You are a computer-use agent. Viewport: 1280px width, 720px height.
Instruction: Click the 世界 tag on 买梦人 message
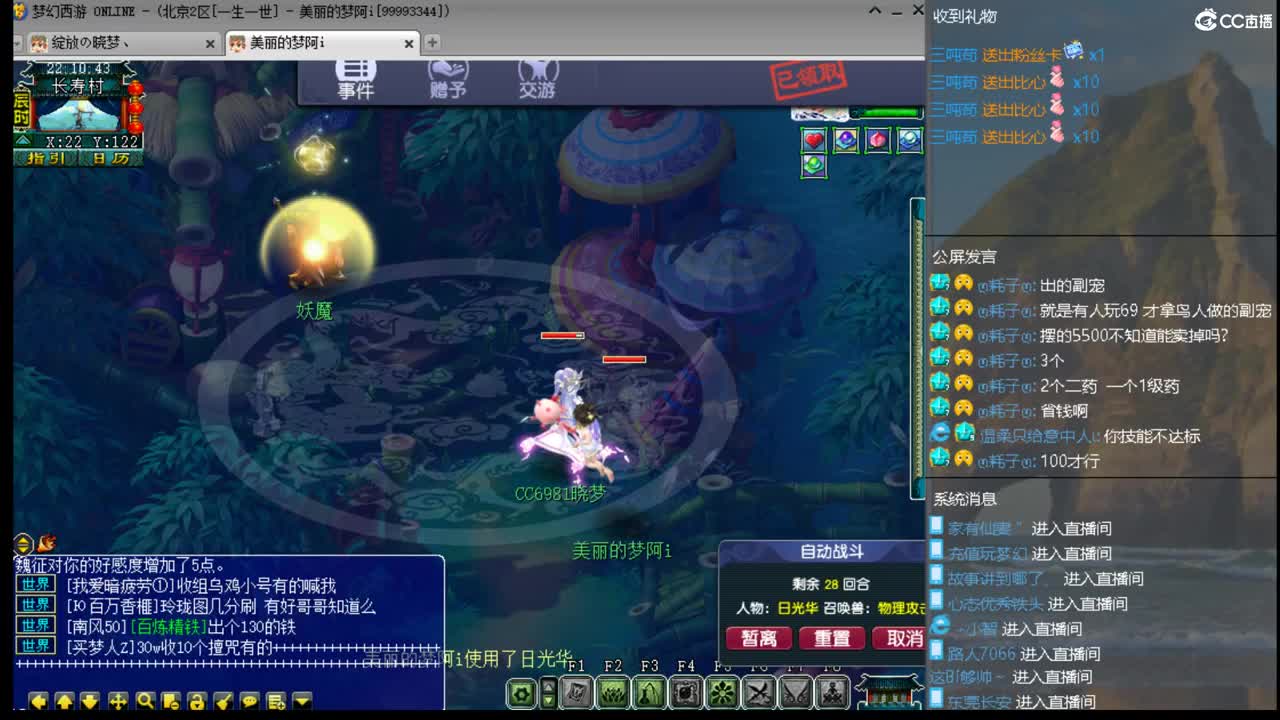pos(36,647)
